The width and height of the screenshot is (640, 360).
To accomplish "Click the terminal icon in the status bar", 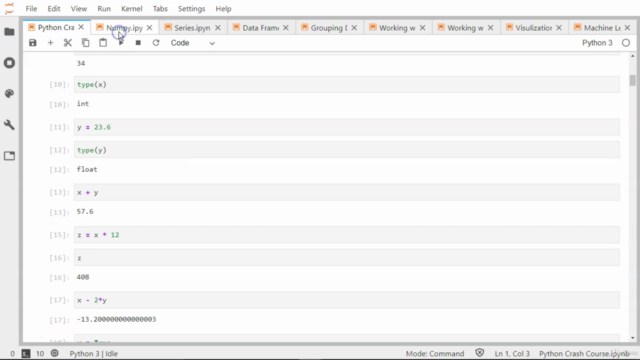I will (26, 353).
